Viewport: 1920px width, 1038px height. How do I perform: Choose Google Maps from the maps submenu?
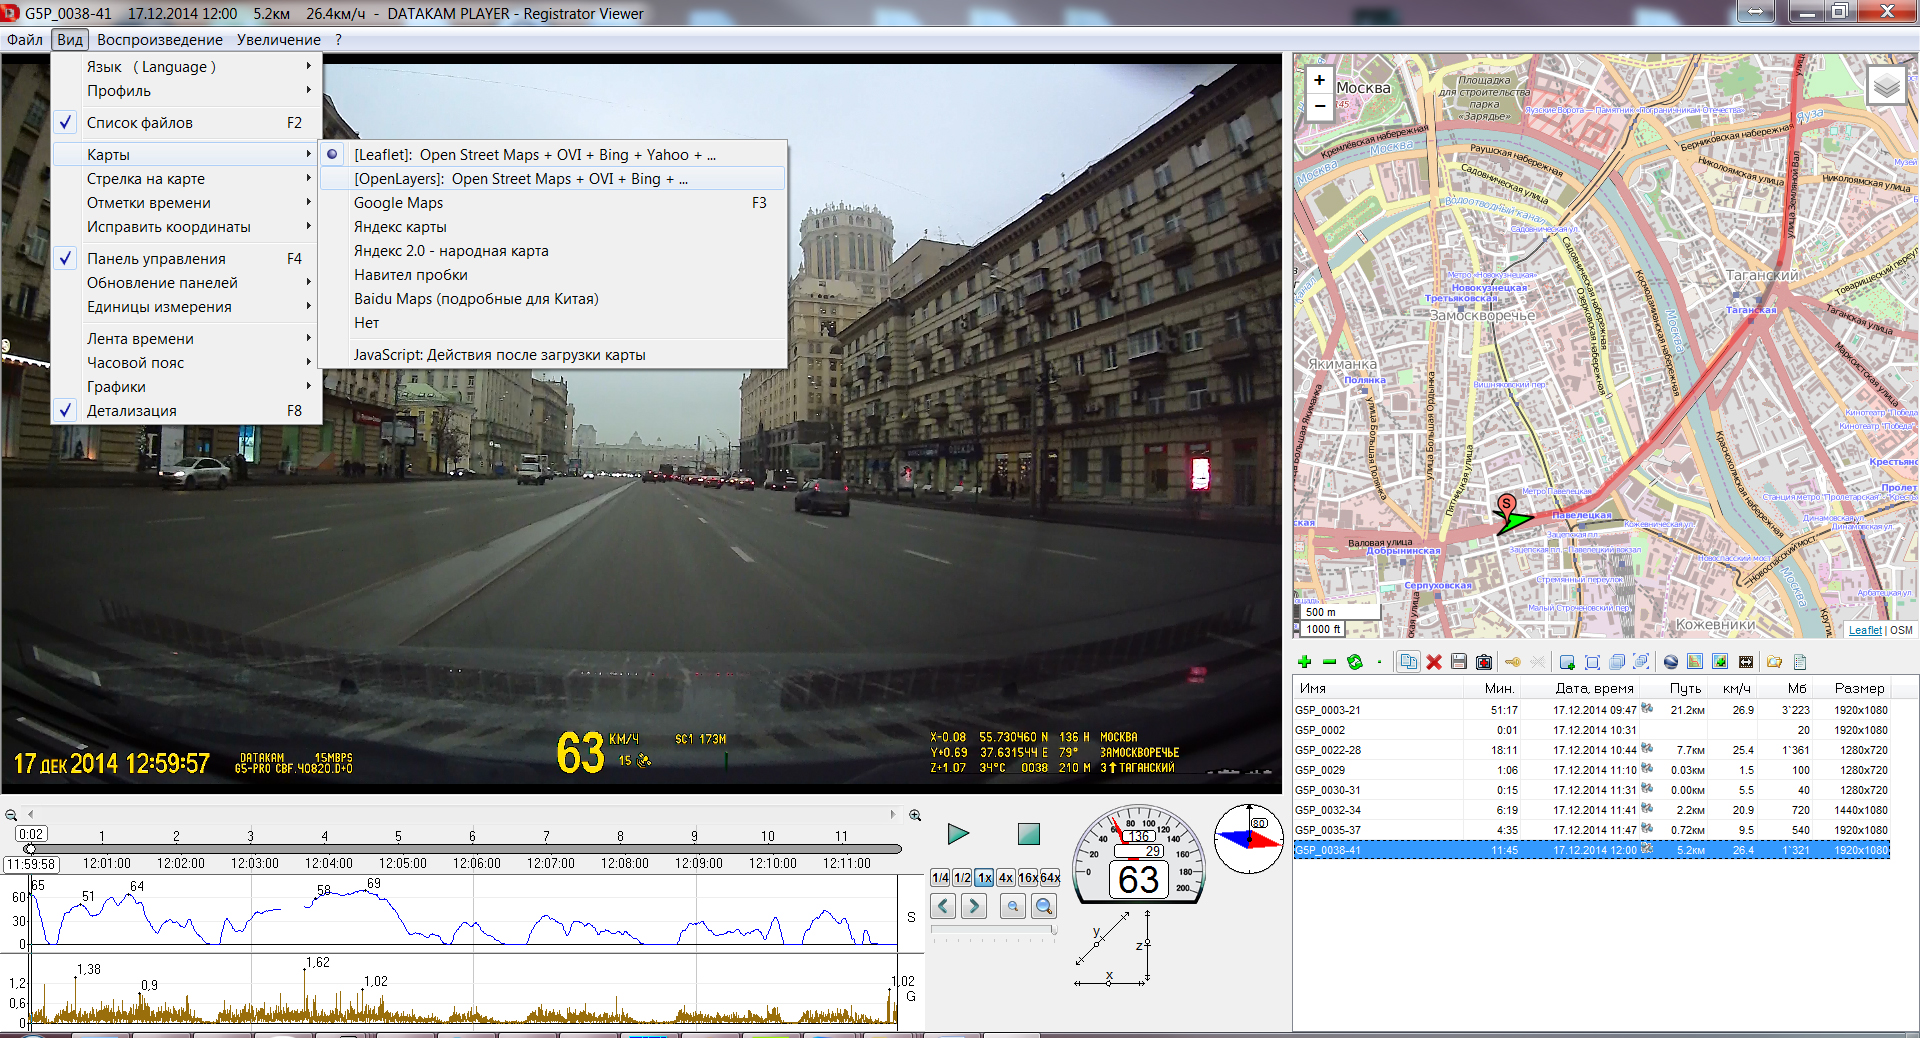tap(553, 203)
